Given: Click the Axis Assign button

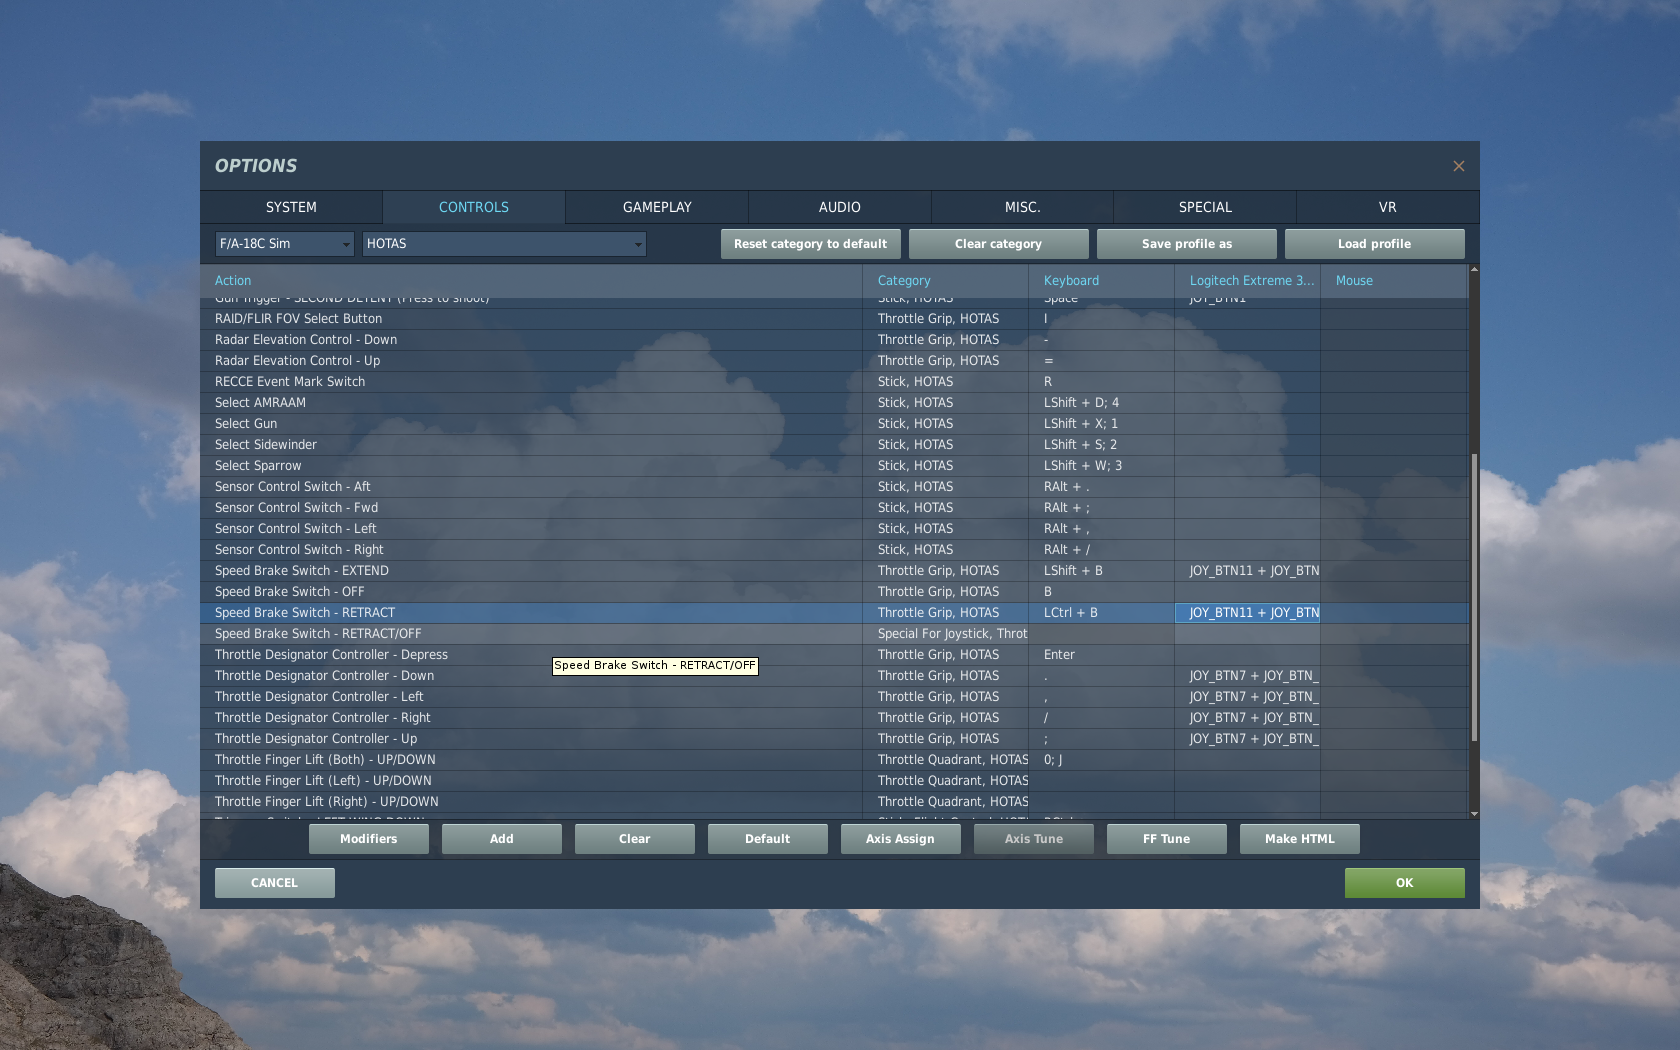Looking at the screenshot, I should (901, 839).
